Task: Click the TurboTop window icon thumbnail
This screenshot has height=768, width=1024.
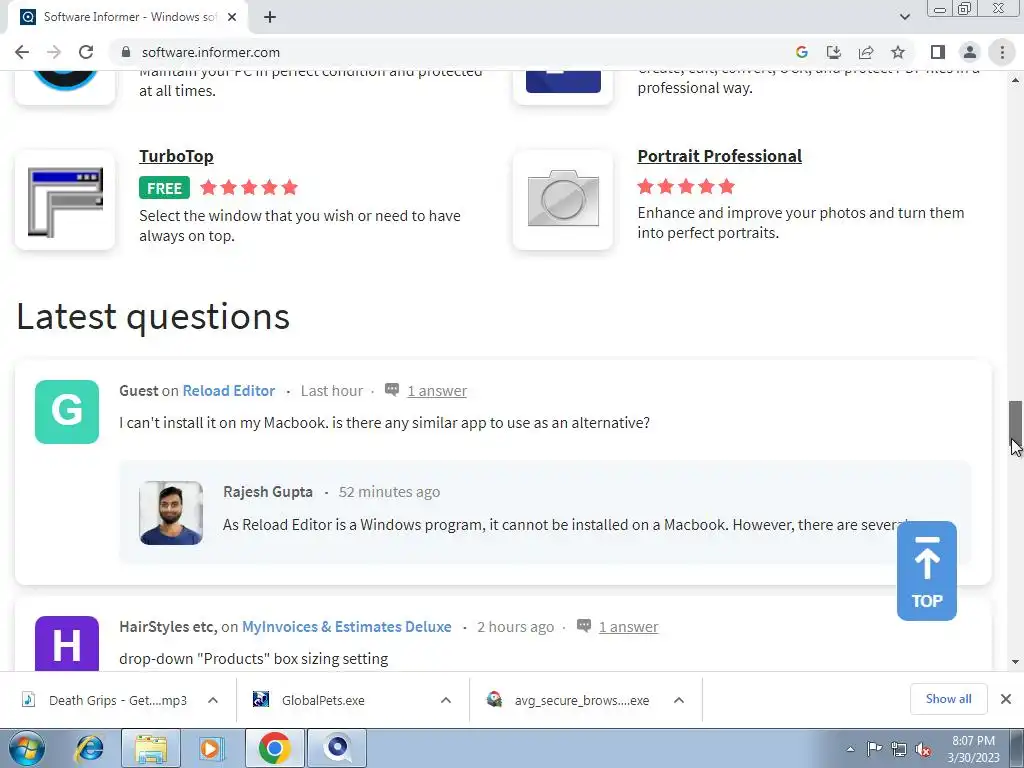Action: 65,200
